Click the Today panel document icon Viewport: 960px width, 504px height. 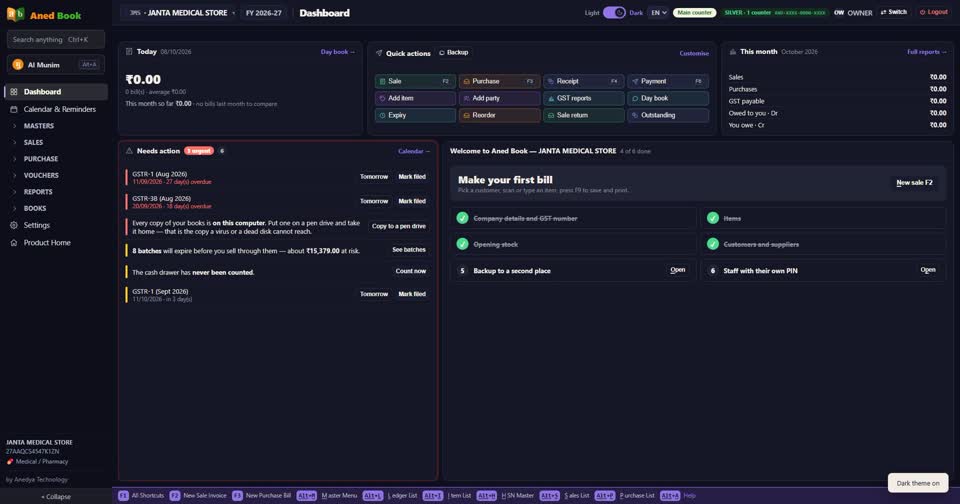(x=129, y=51)
